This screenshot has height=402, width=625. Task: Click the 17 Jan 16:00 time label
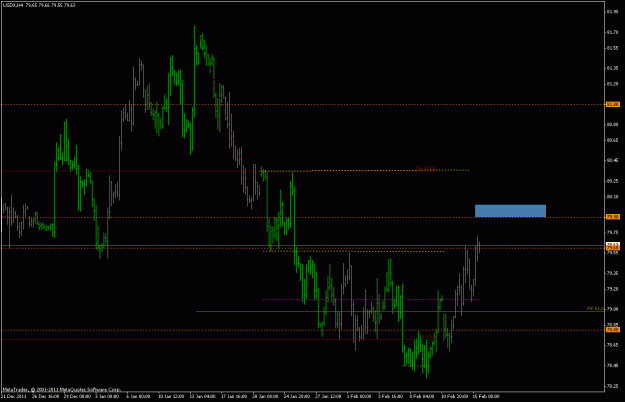pyautogui.click(x=234, y=396)
